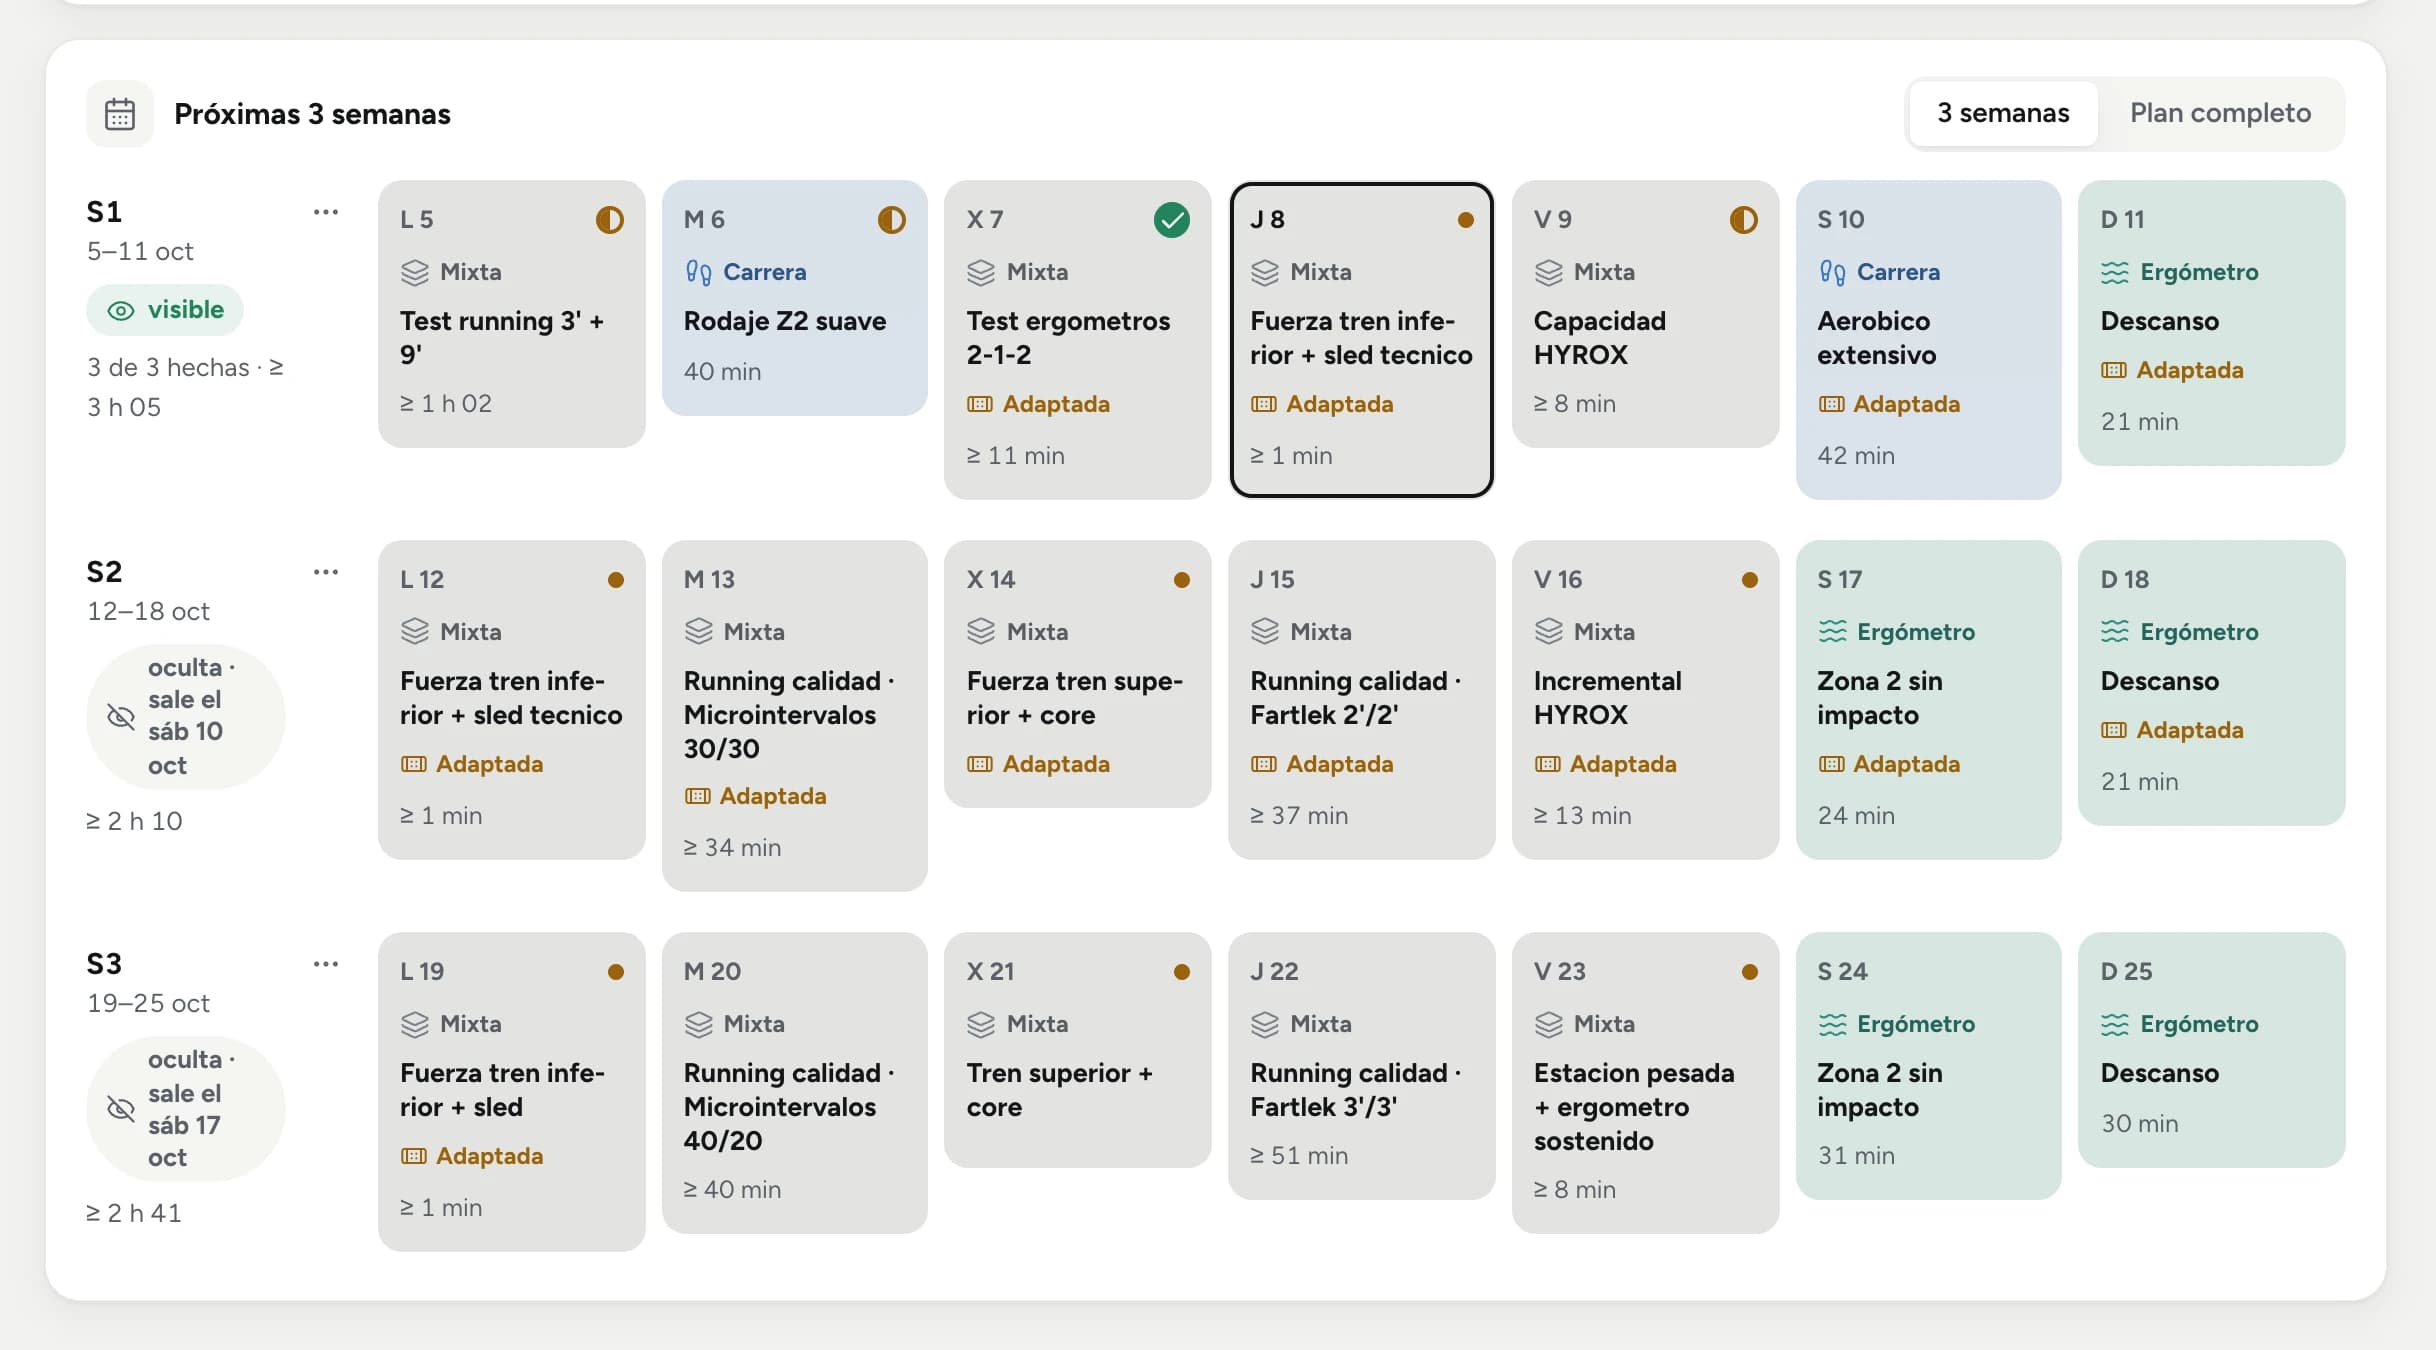
Task: Open Running calidad Fartlek 3'/3' session
Action: [x=1362, y=1066]
